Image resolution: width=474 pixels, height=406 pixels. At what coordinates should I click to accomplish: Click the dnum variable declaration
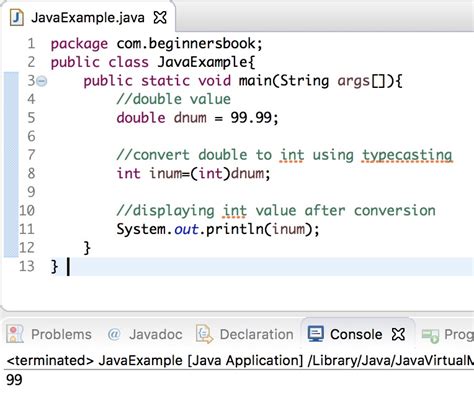190,118
